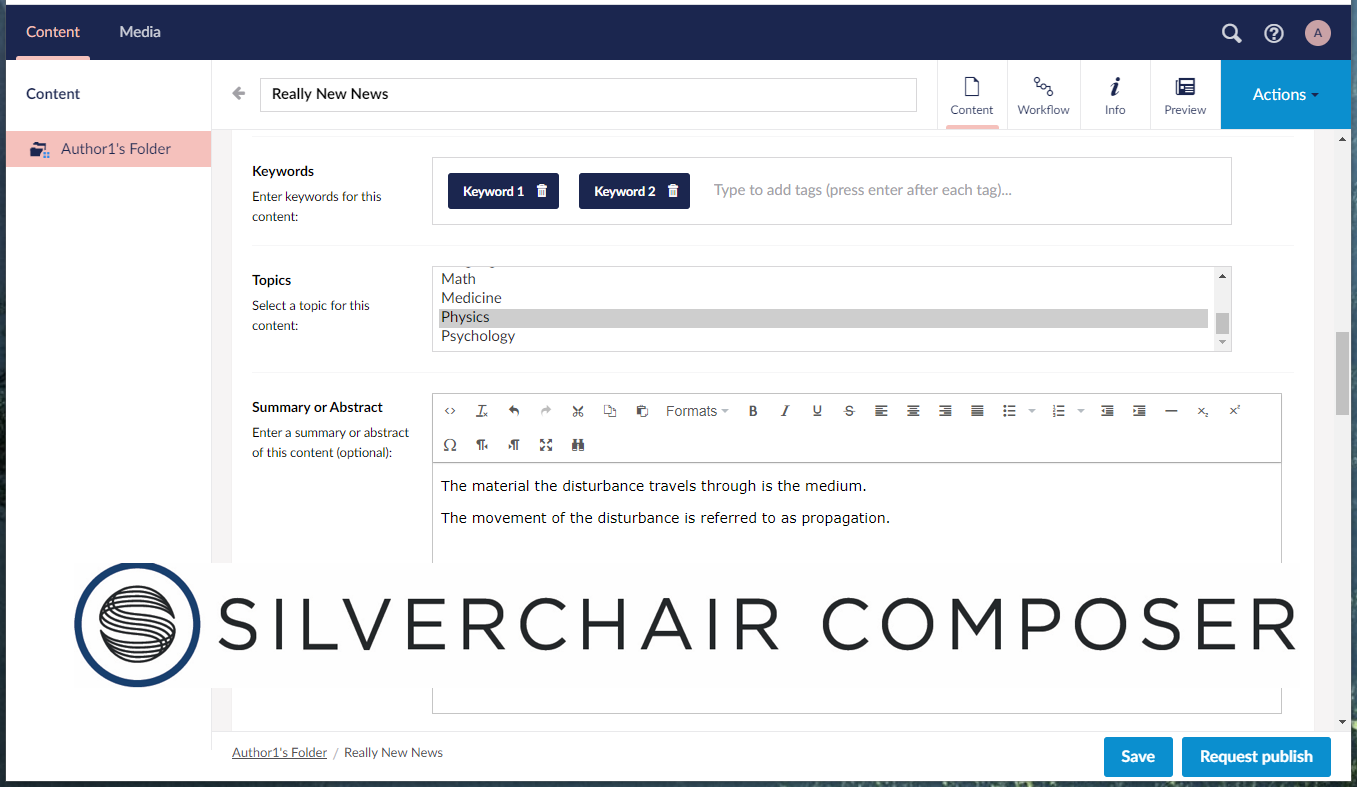Increase indent of the paragraph

point(1139,411)
